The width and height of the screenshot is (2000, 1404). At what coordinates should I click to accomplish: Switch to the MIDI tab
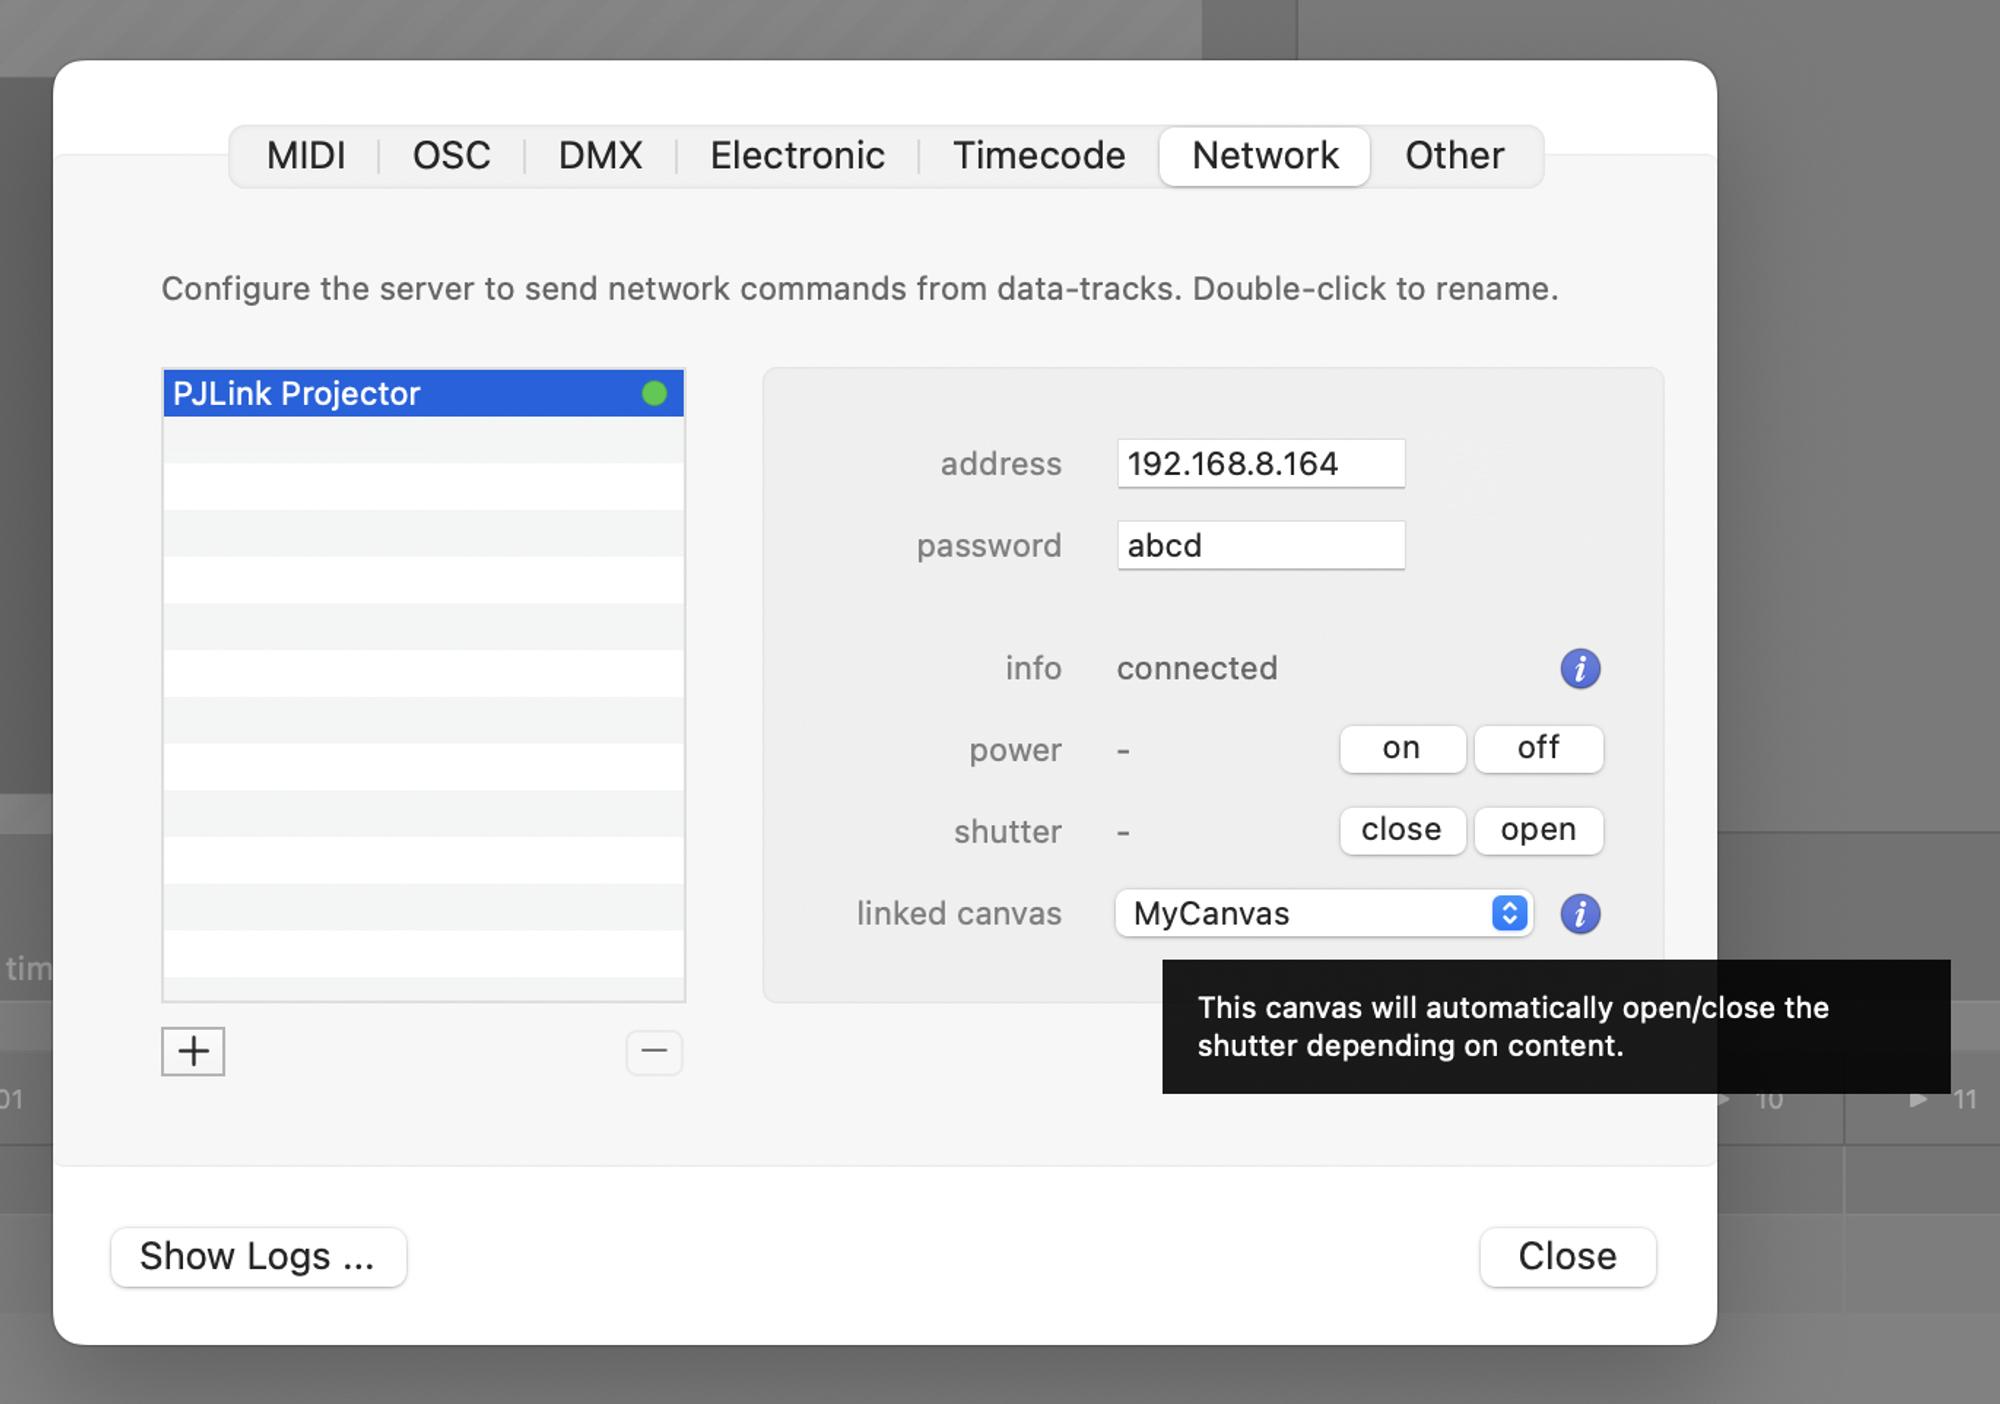point(306,156)
